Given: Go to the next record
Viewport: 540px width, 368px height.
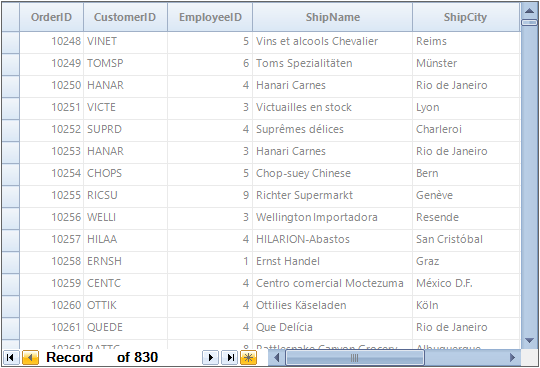Looking at the screenshot, I should 210,358.
